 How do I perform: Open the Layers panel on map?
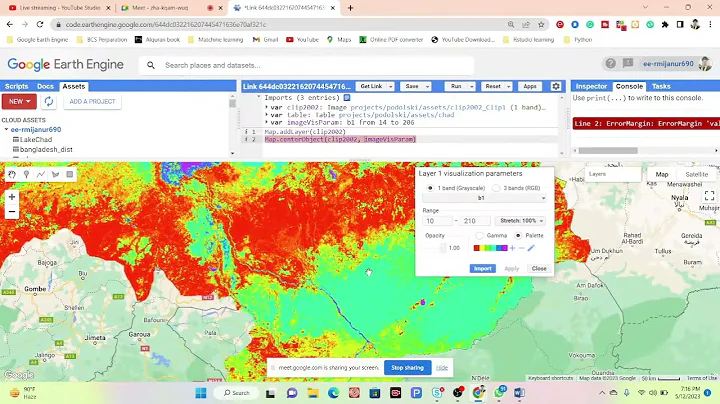(x=613, y=174)
